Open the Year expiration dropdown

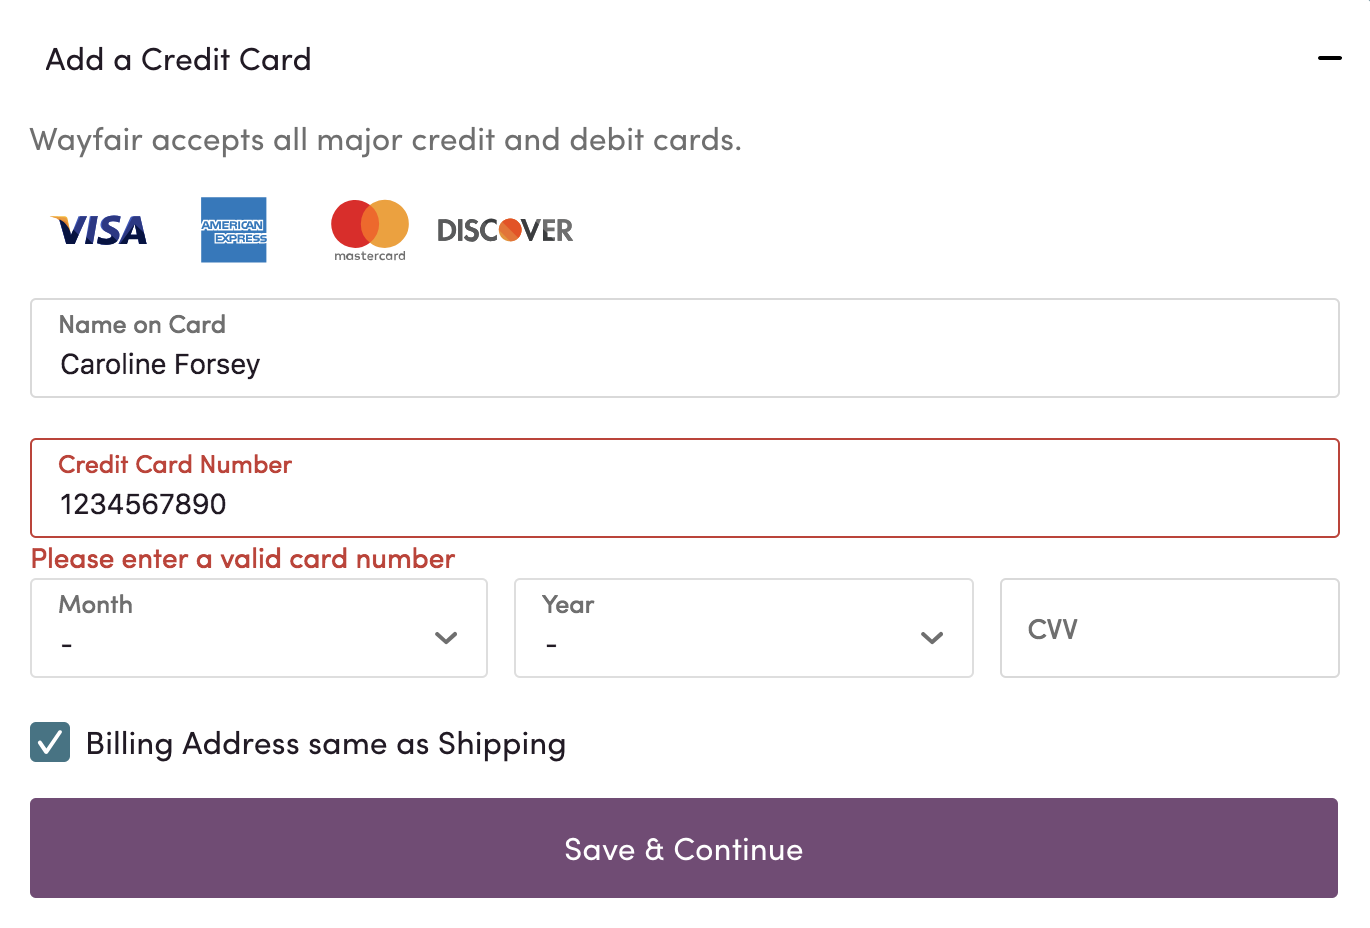(x=742, y=628)
